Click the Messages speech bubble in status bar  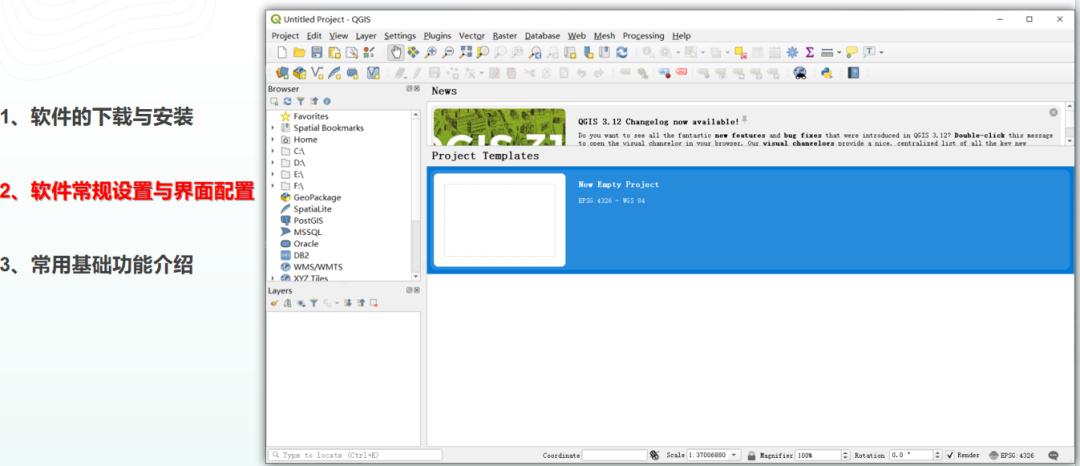point(1053,456)
